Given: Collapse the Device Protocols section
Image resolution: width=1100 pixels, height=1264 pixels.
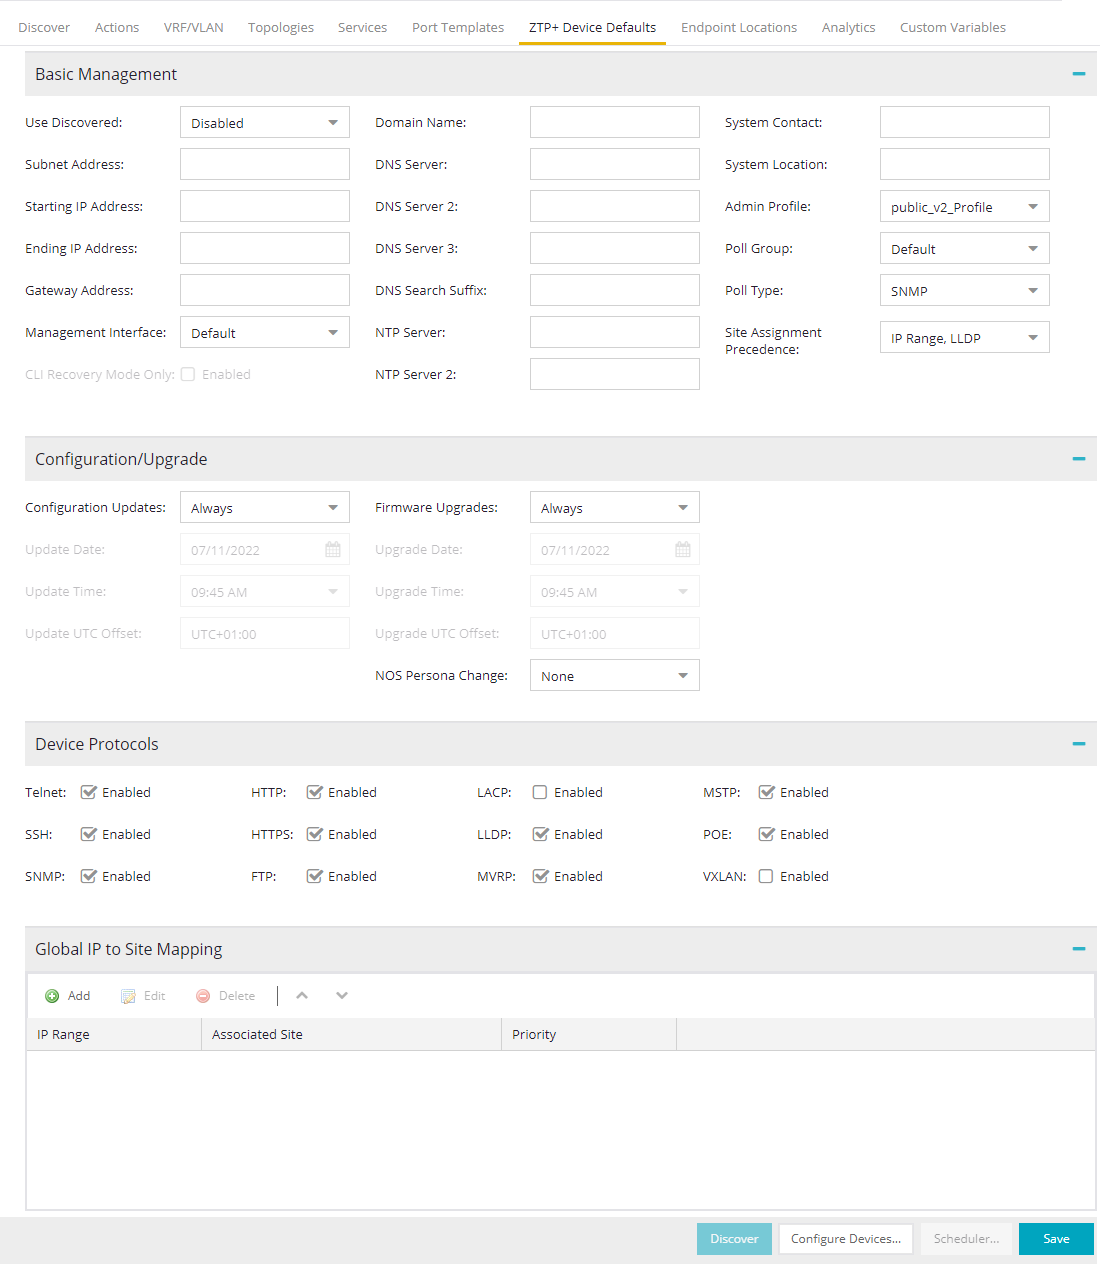Looking at the screenshot, I should pos(1078,744).
